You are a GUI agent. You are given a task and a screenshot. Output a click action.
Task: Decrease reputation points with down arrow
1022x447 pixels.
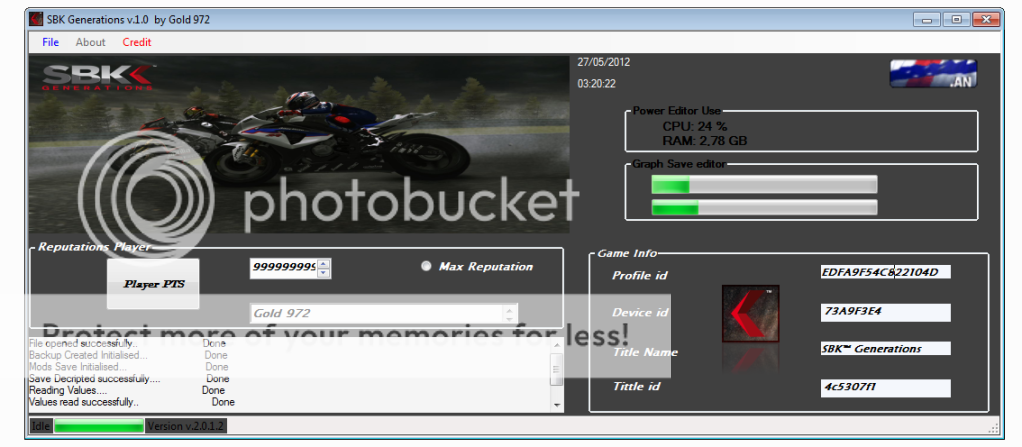tap(324, 272)
